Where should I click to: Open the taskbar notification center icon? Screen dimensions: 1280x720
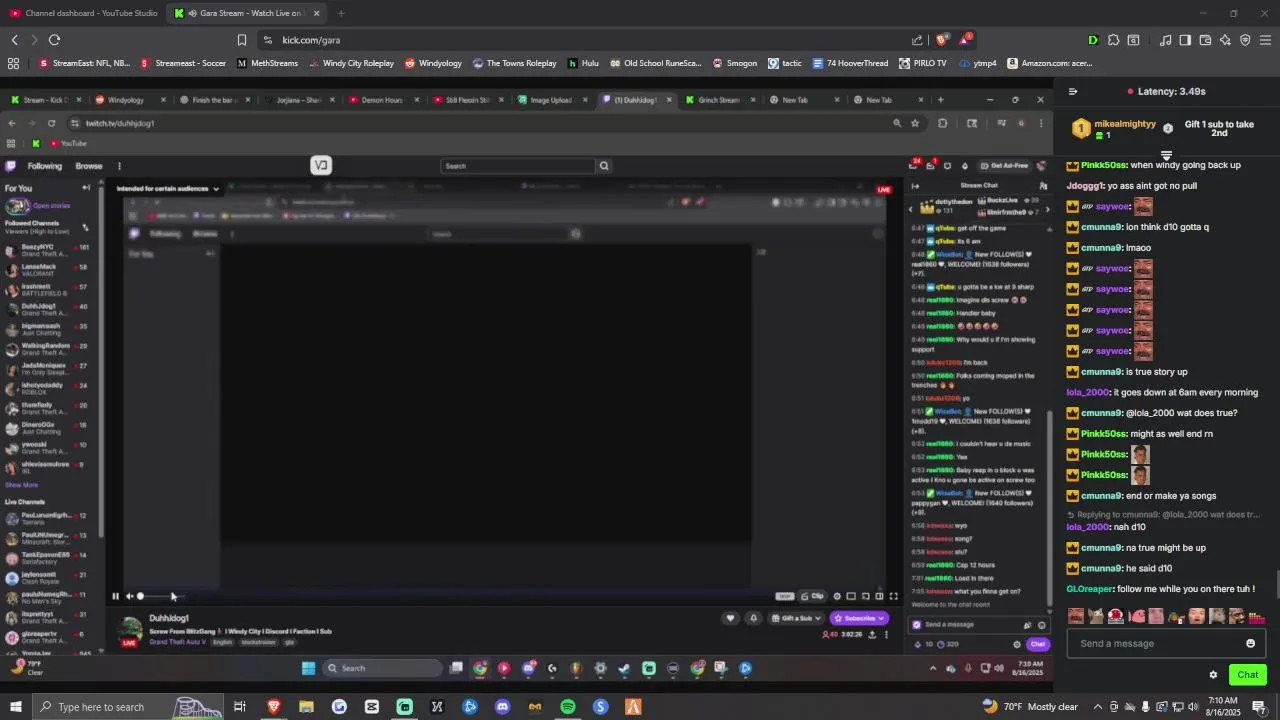pos(1259,707)
